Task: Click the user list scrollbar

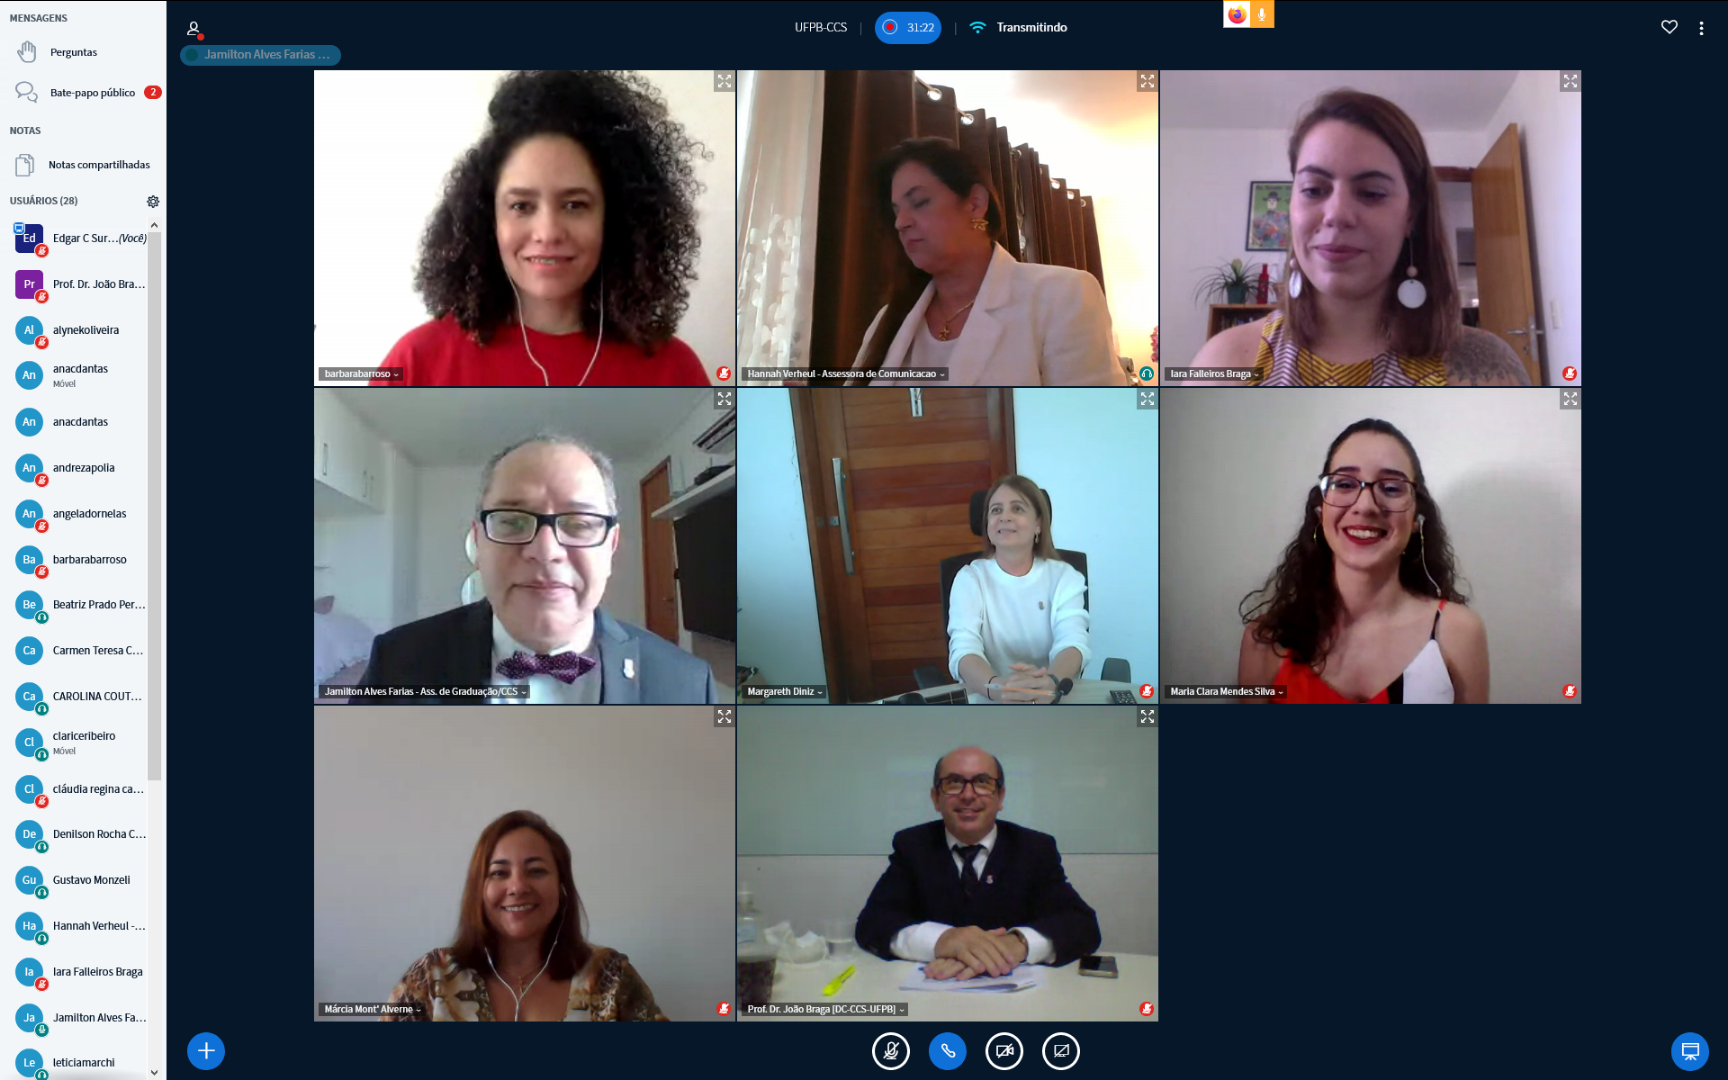Action: click(154, 500)
